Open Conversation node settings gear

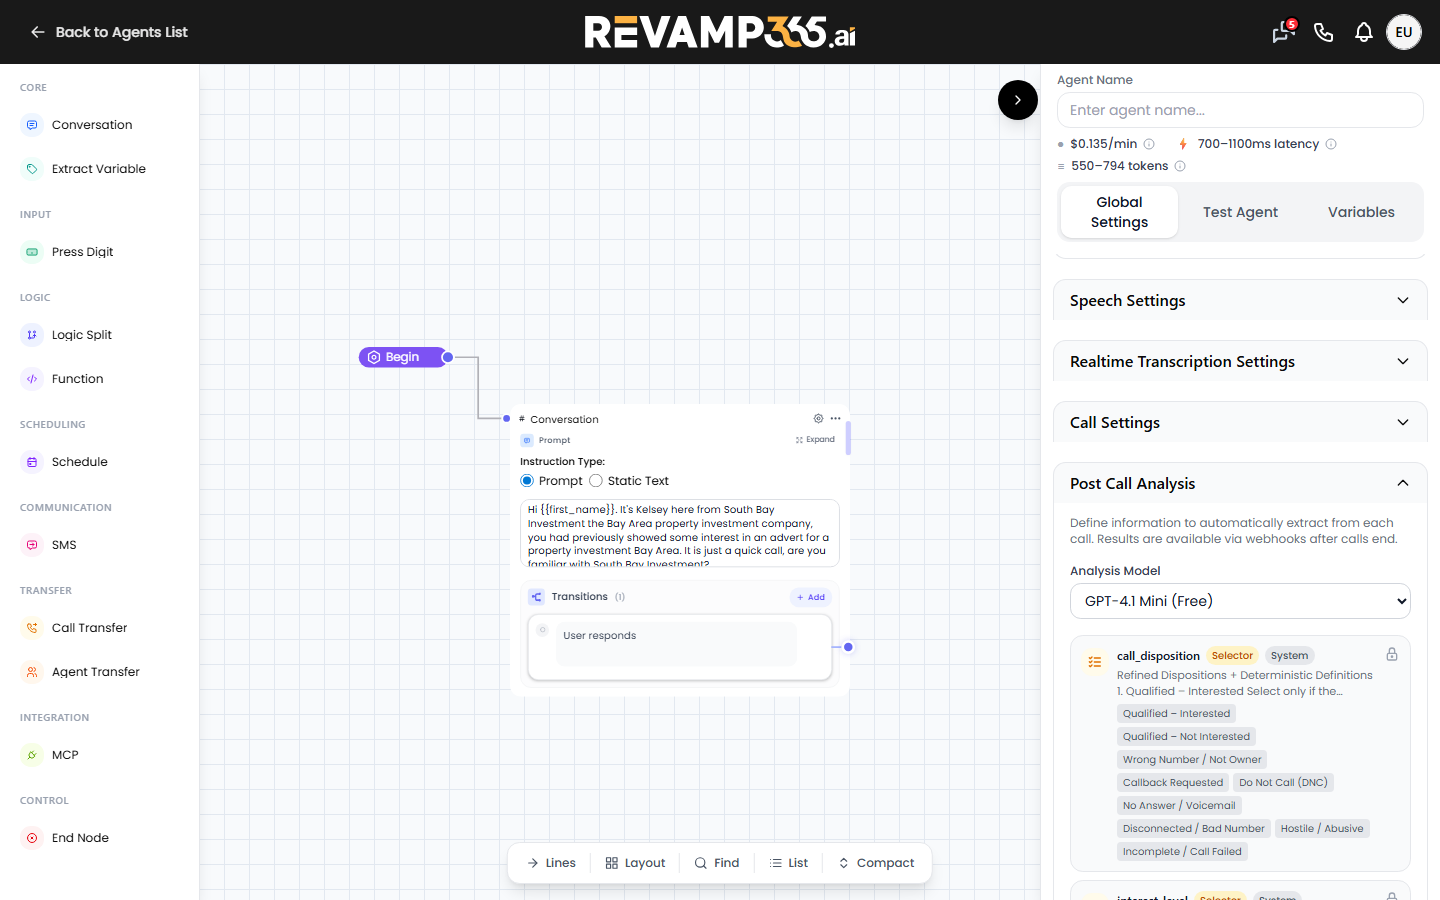point(818,419)
